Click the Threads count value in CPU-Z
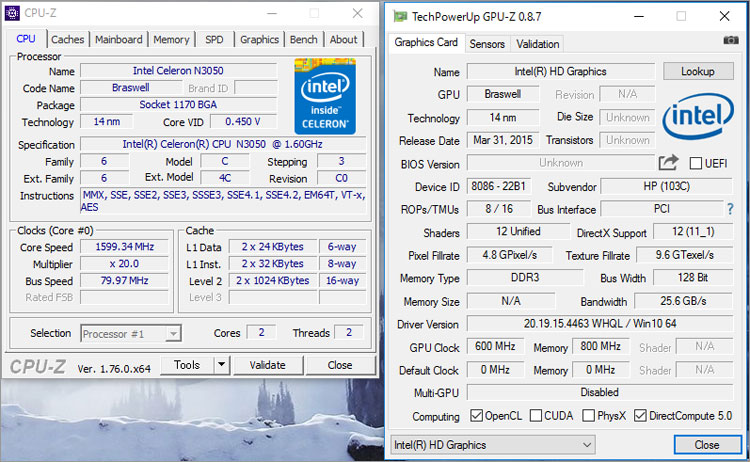750x462 pixels. 349,332
